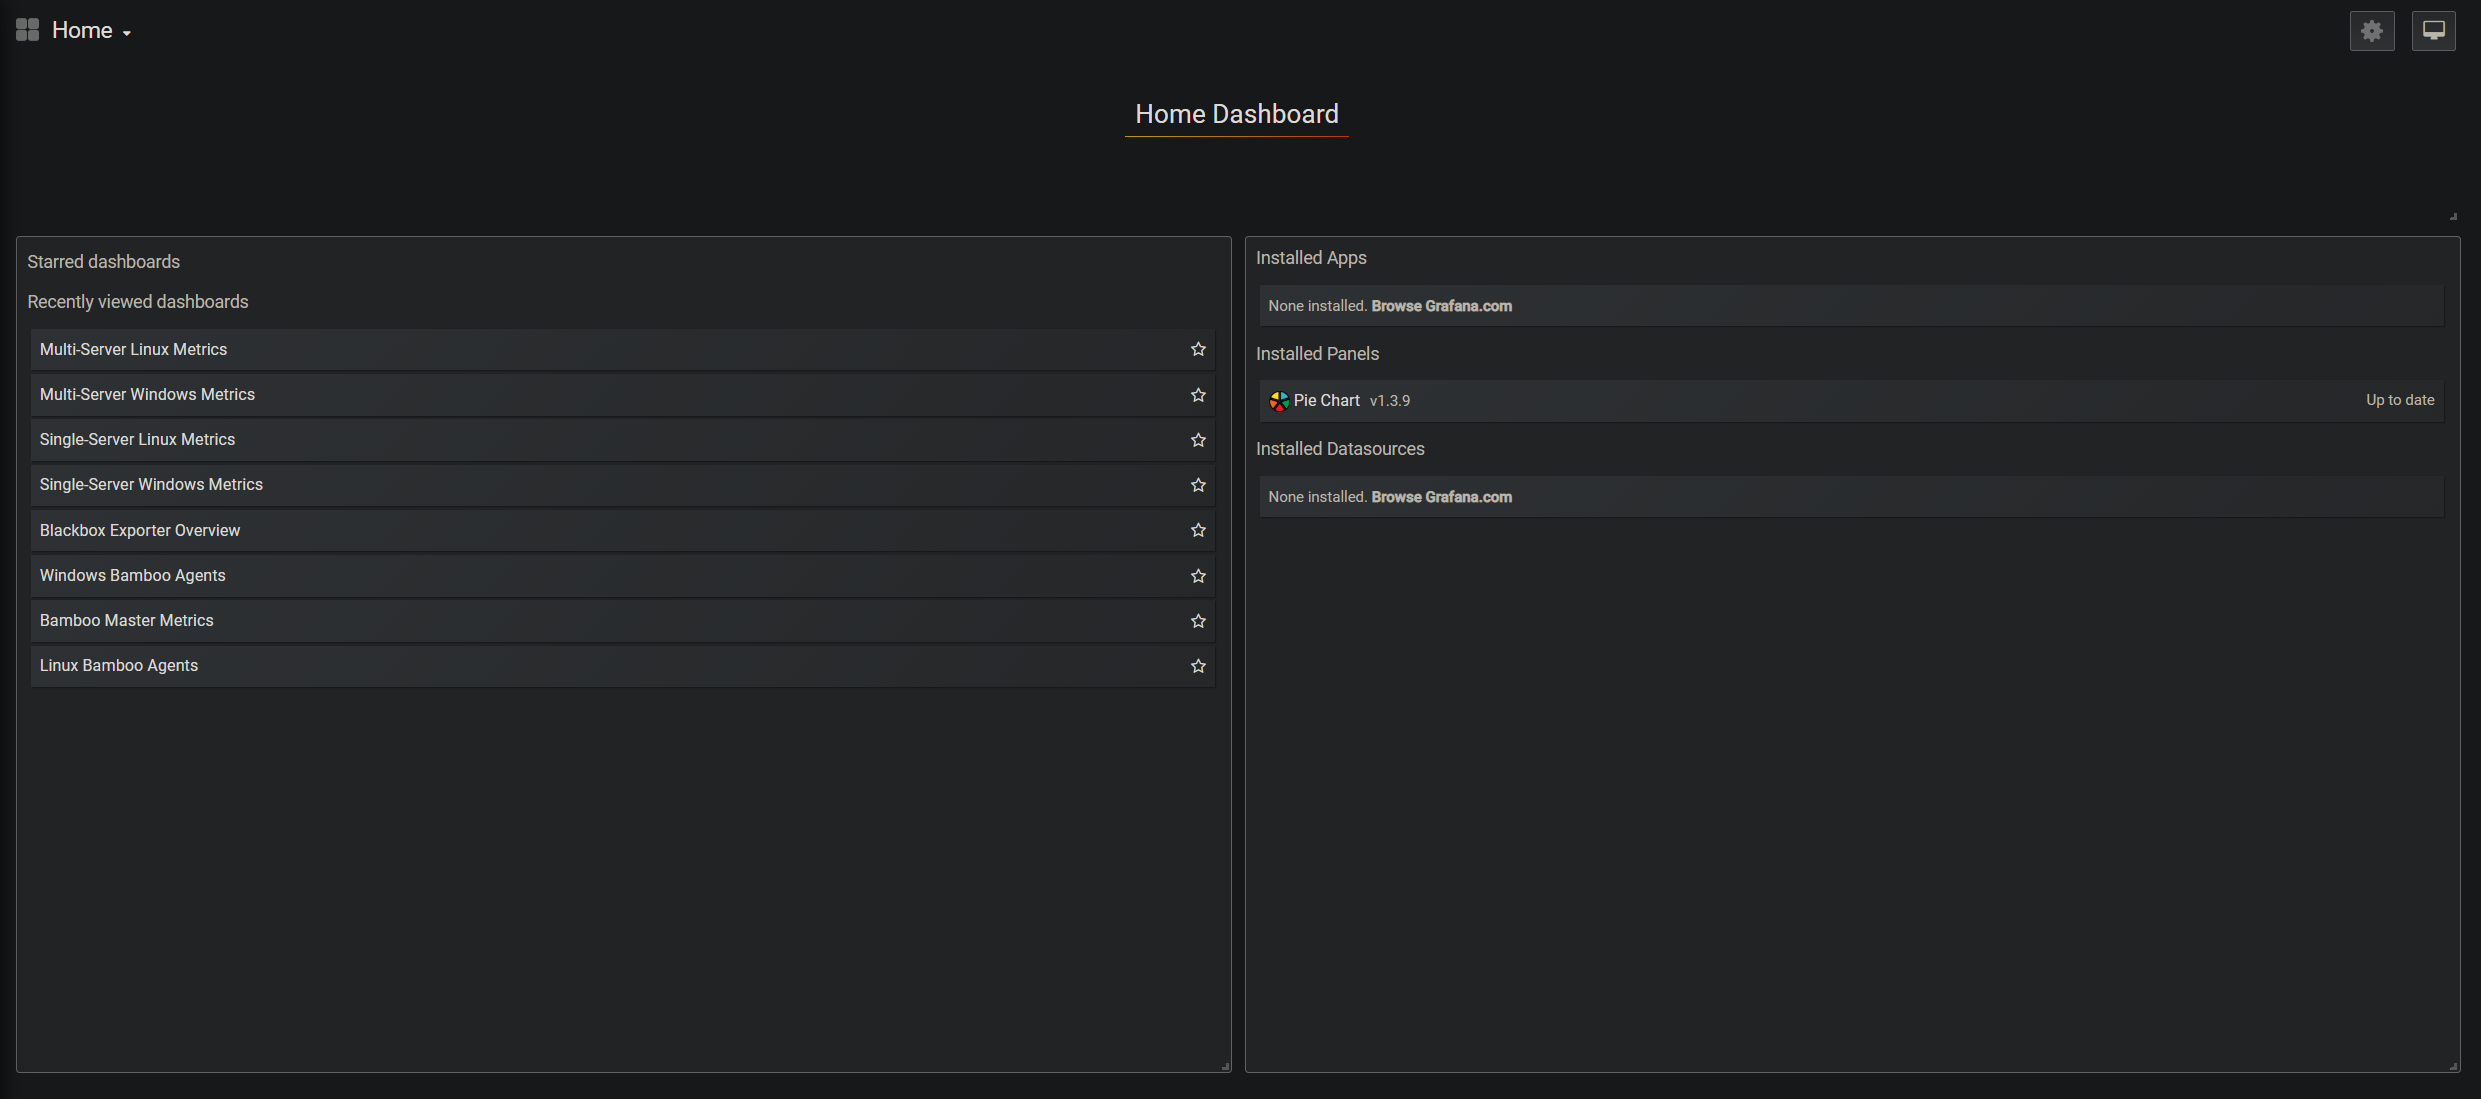Enable TV kiosk mode icon
The image size is (2481, 1099).
tap(2433, 30)
